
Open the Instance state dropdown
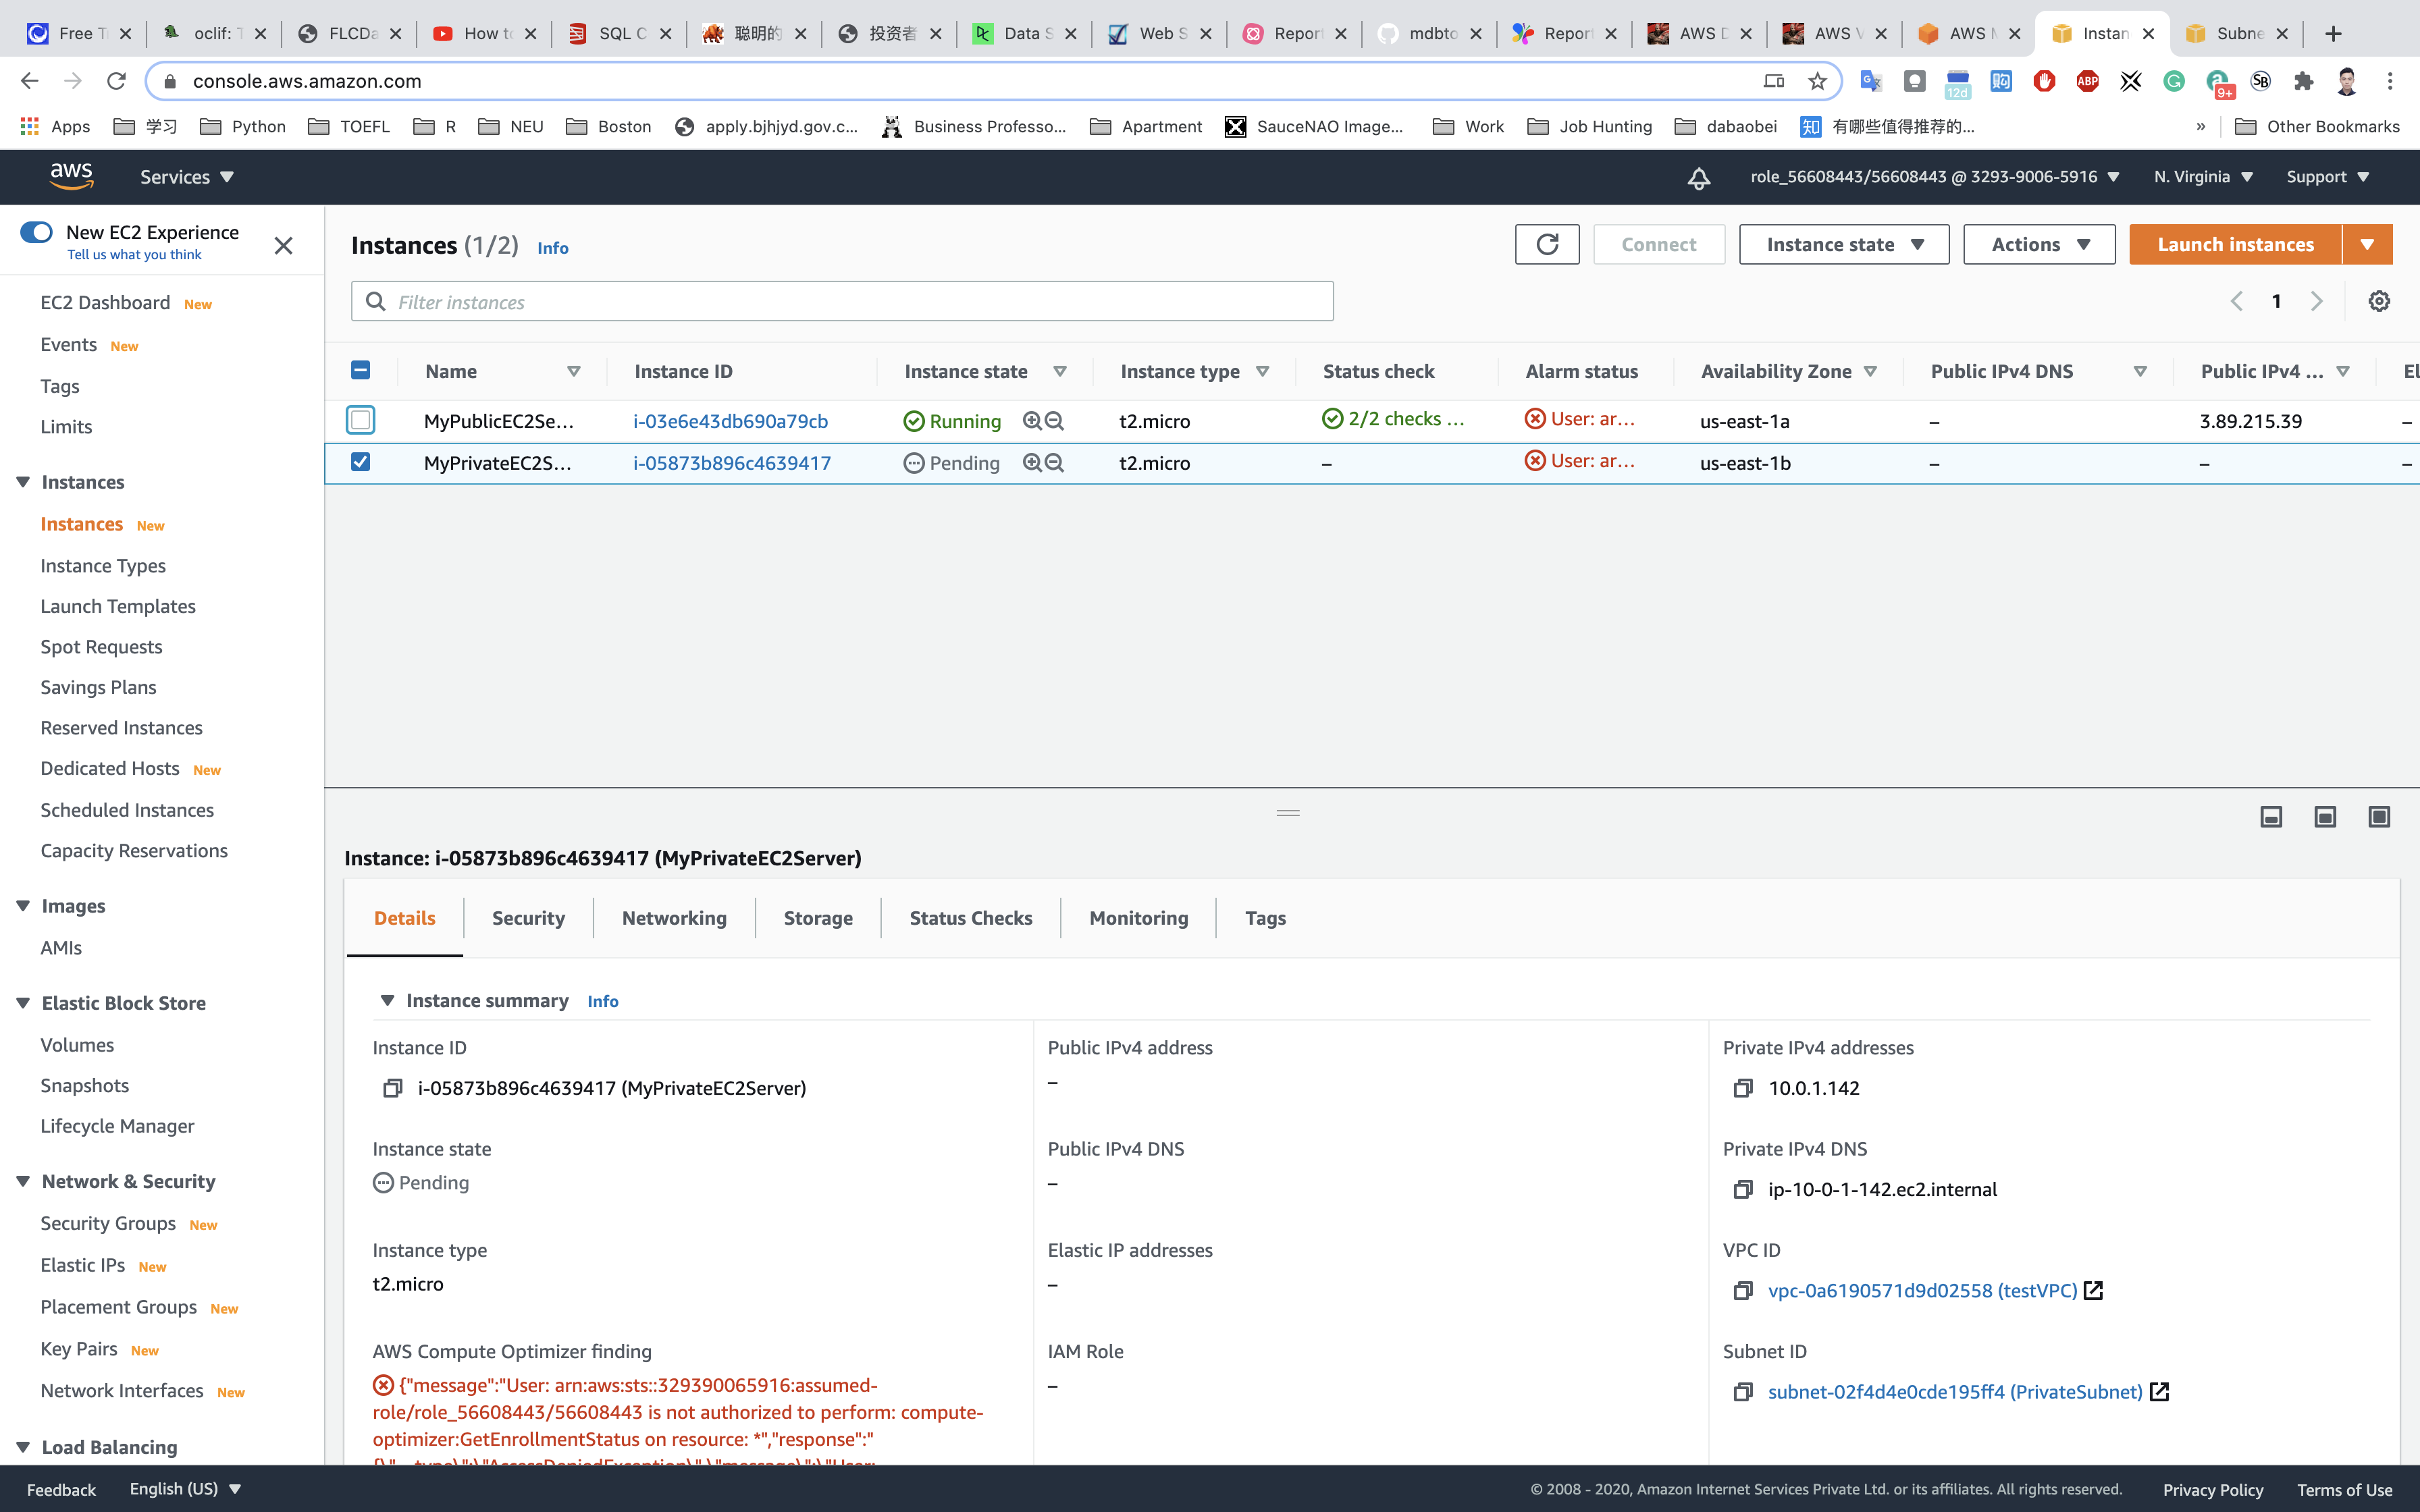(1843, 244)
